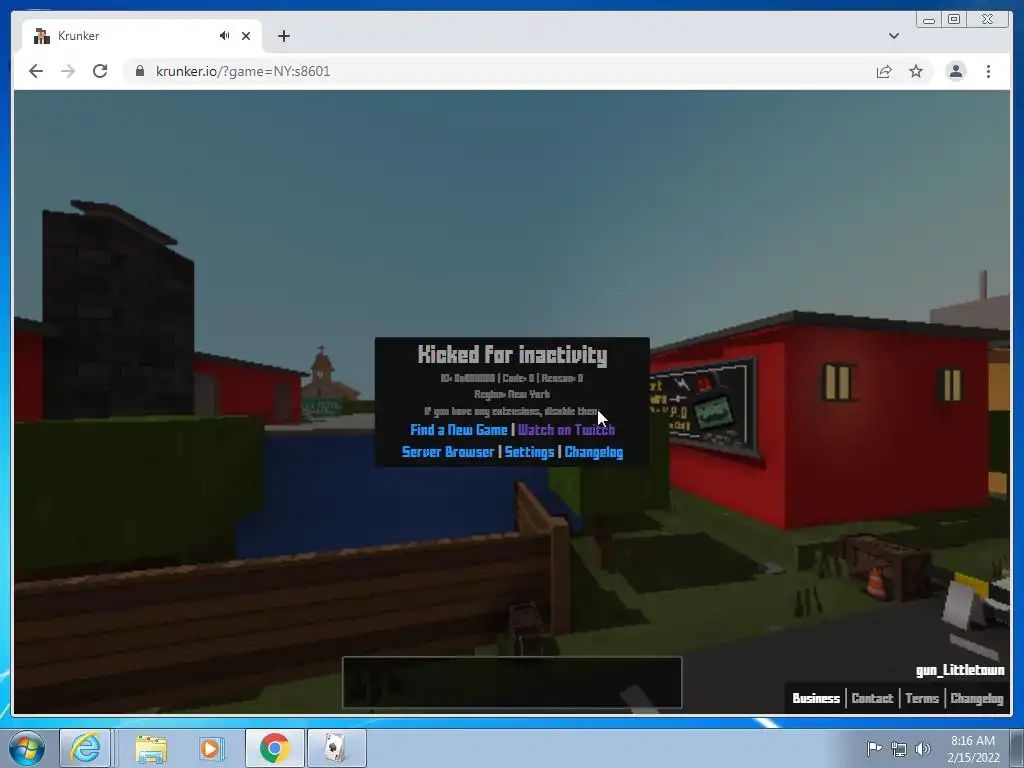Click the network tray icon
This screenshot has height=768, width=1024.
pyautogui.click(x=899, y=748)
